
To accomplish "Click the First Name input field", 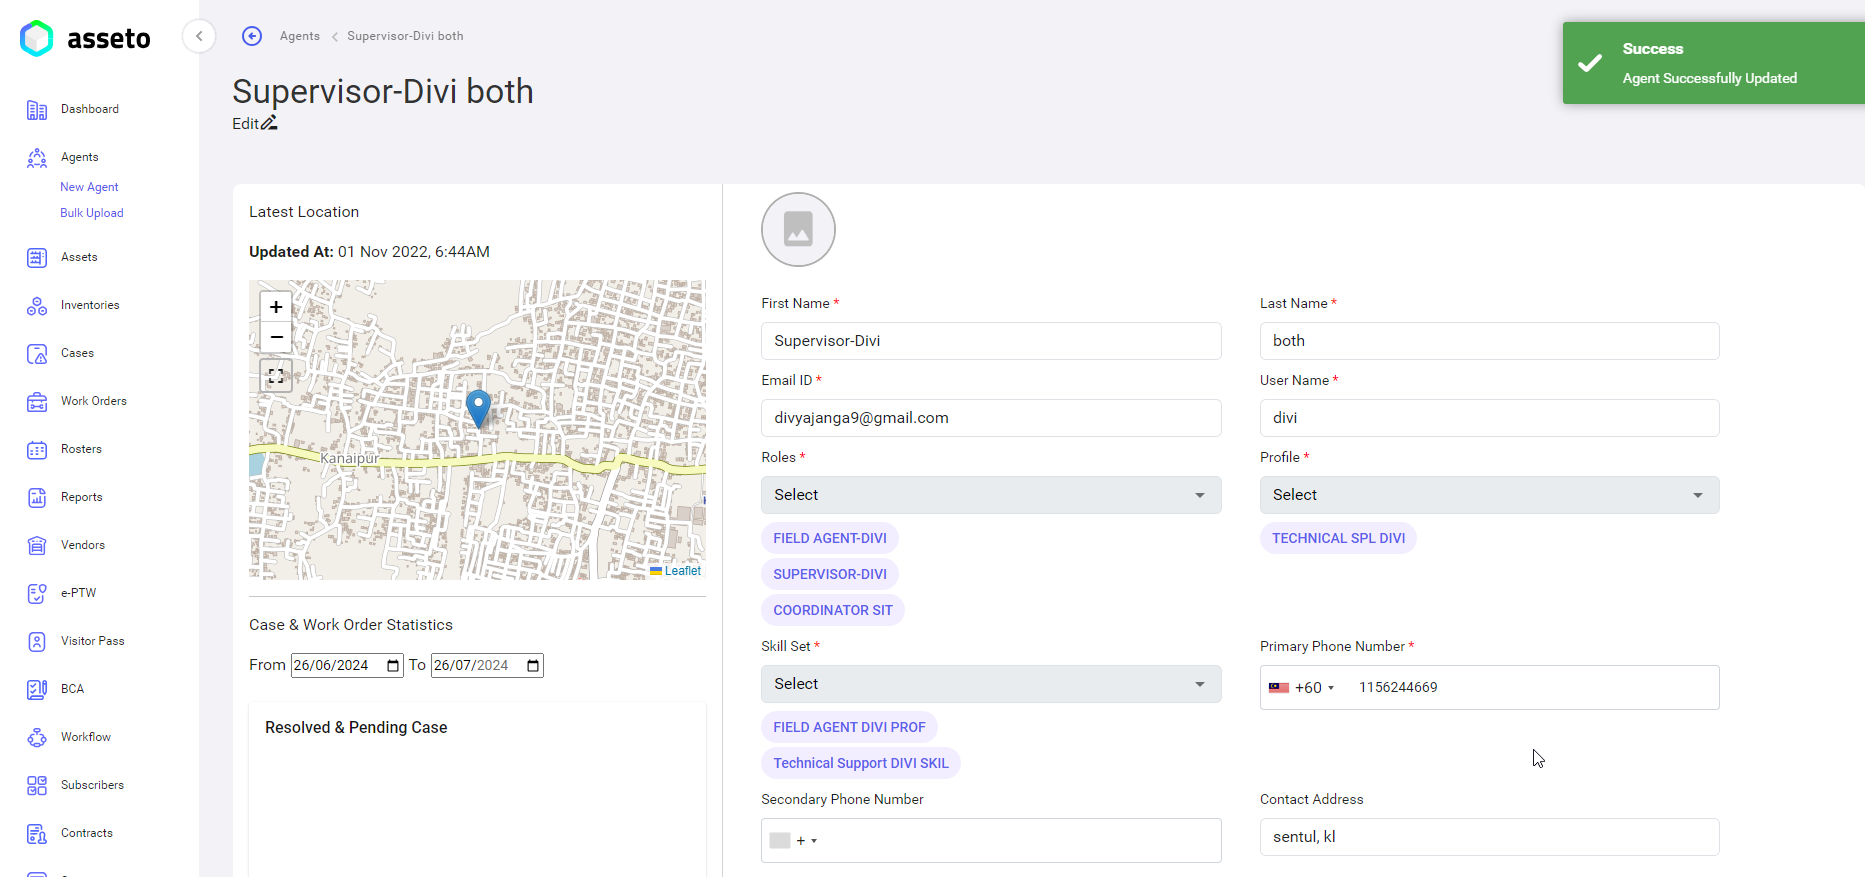I will (991, 341).
